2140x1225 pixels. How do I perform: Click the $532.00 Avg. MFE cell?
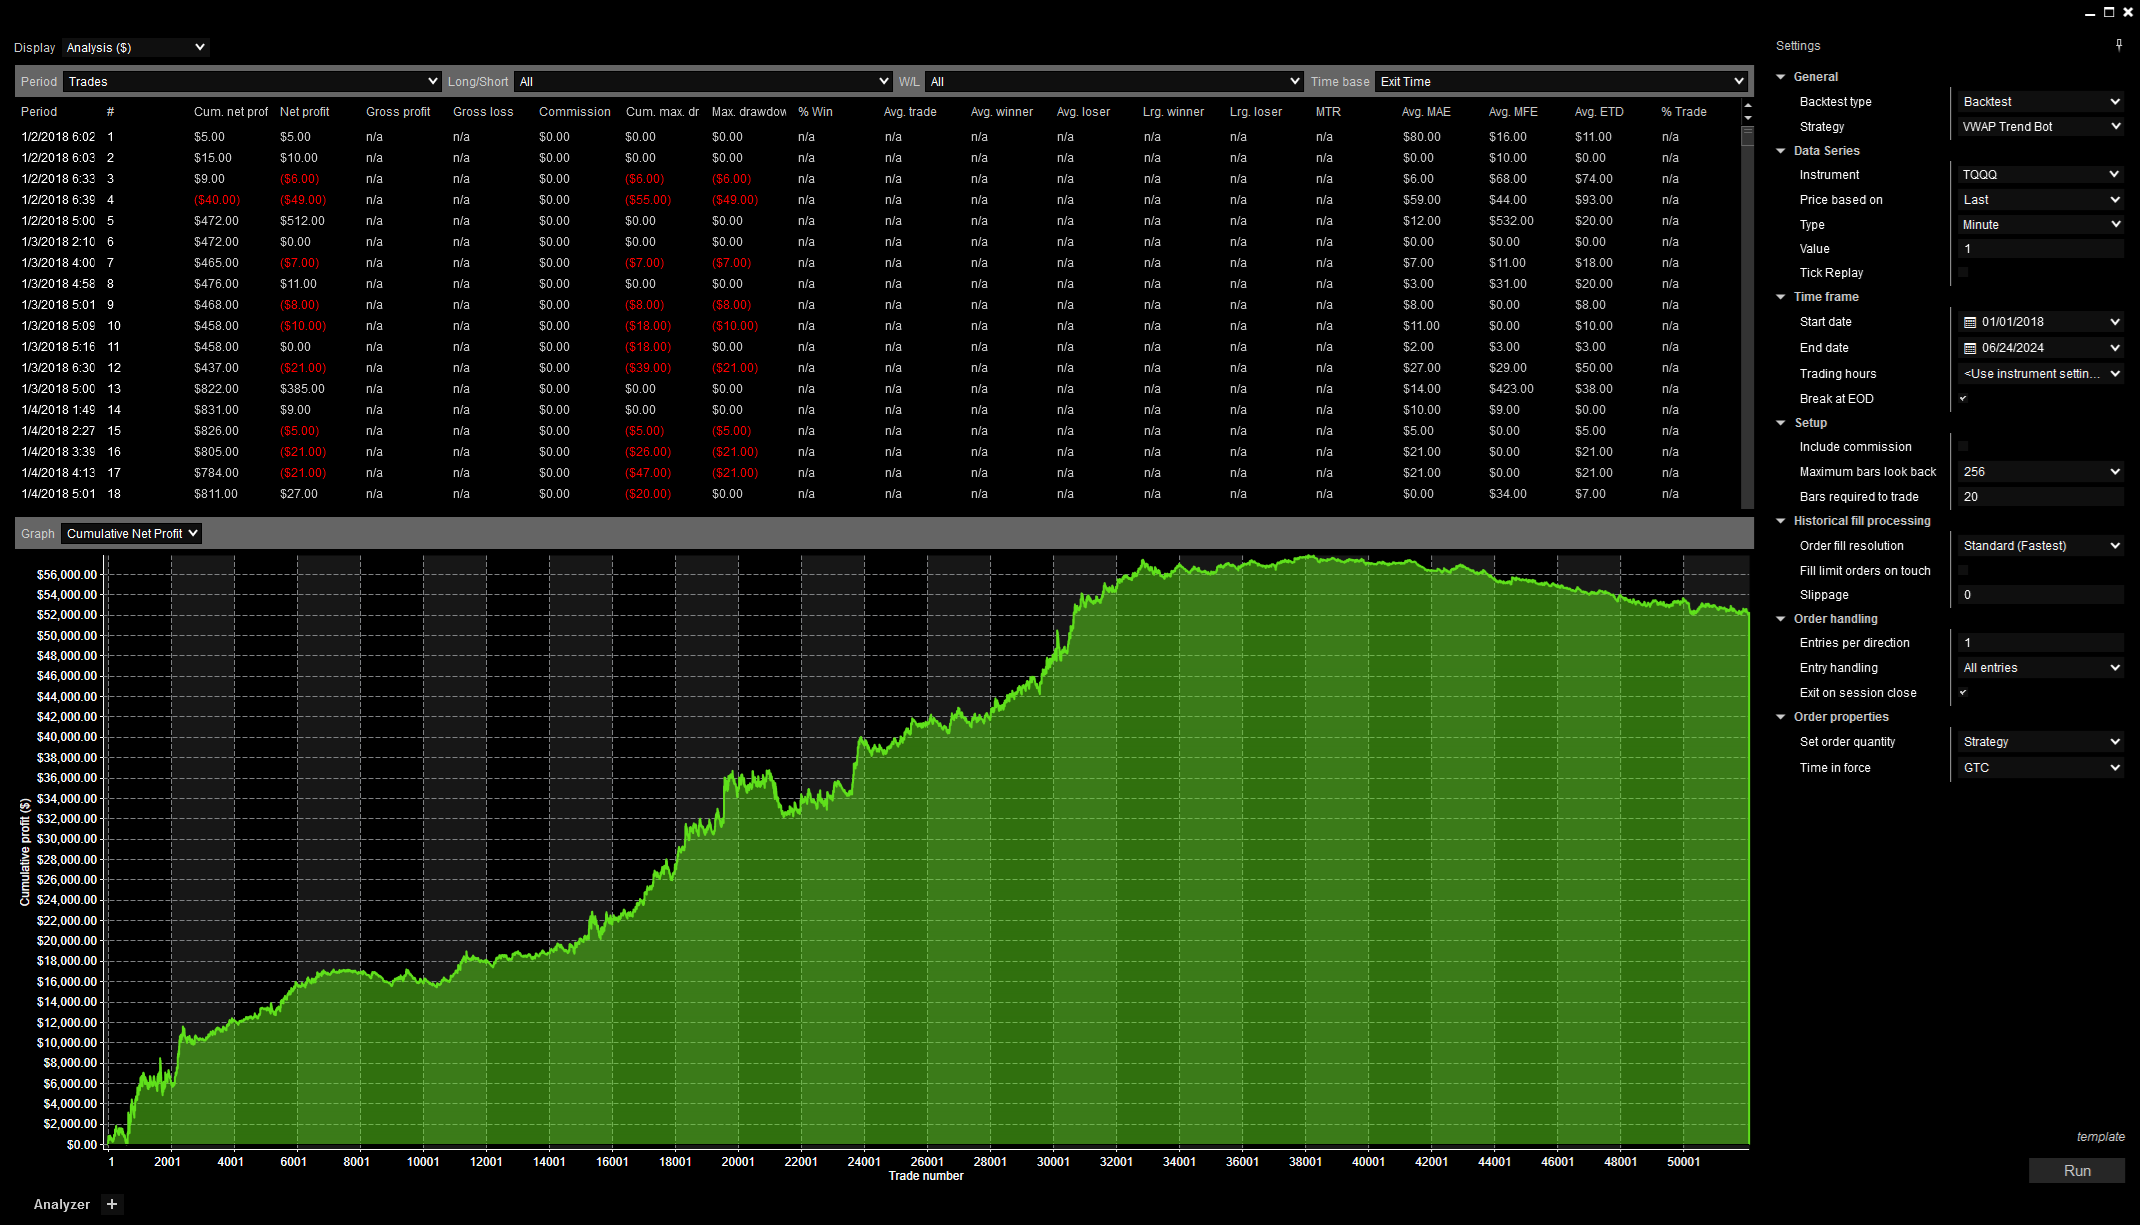[1511, 221]
